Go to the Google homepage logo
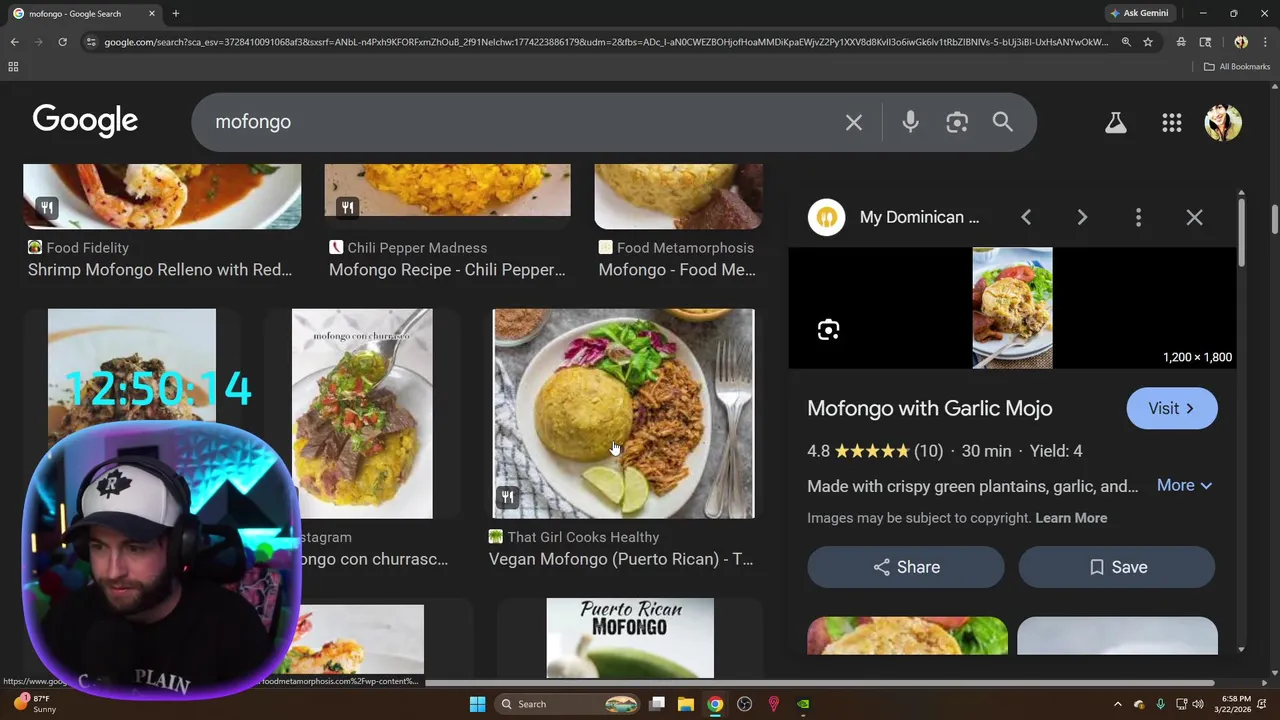 pyautogui.click(x=85, y=120)
